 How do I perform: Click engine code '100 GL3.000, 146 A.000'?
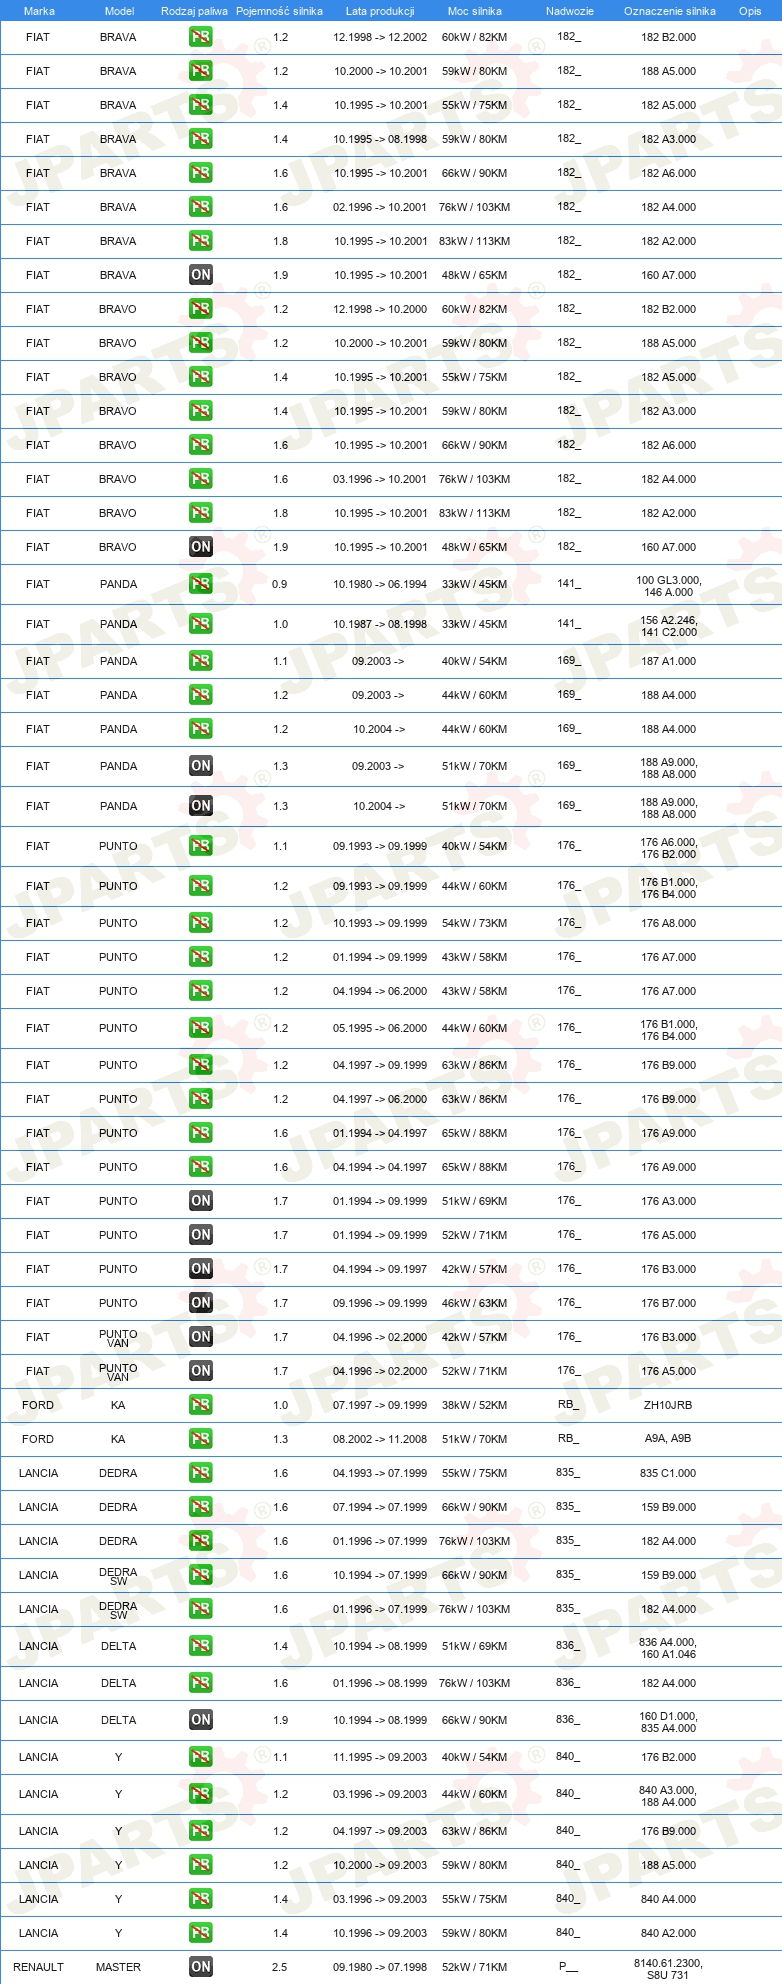(668, 586)
